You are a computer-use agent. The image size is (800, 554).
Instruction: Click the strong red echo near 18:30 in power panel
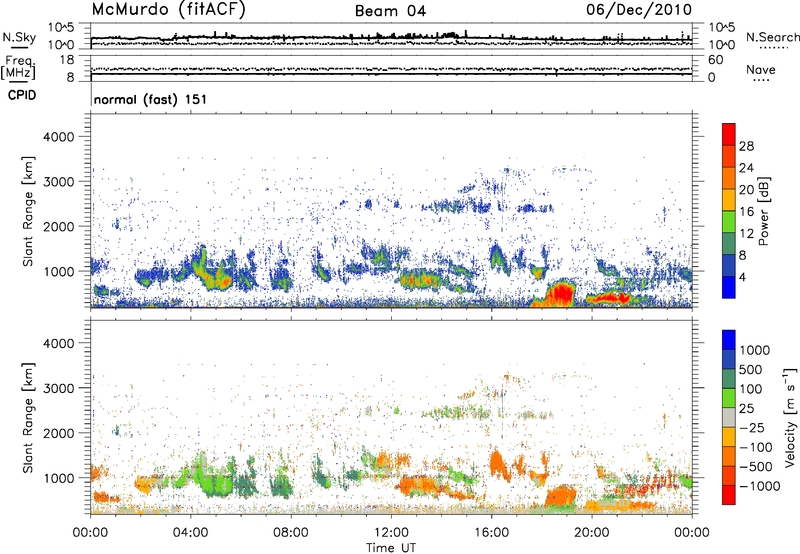pos(562,293)
